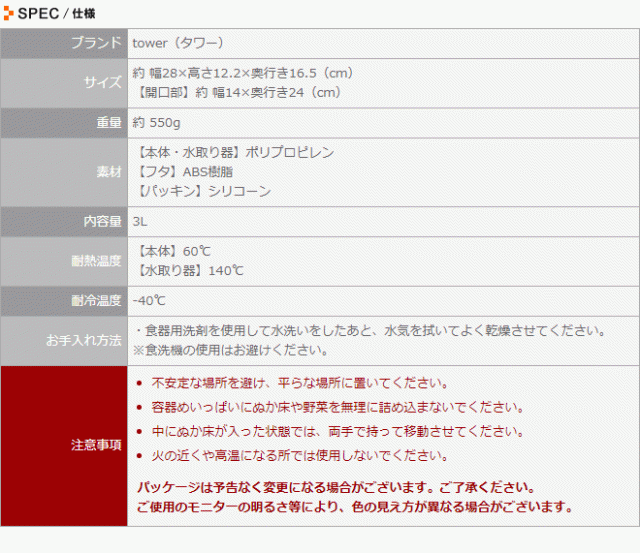640x553 pixels.
Task: Click the 3L capacity value
Action: [140, 221]
